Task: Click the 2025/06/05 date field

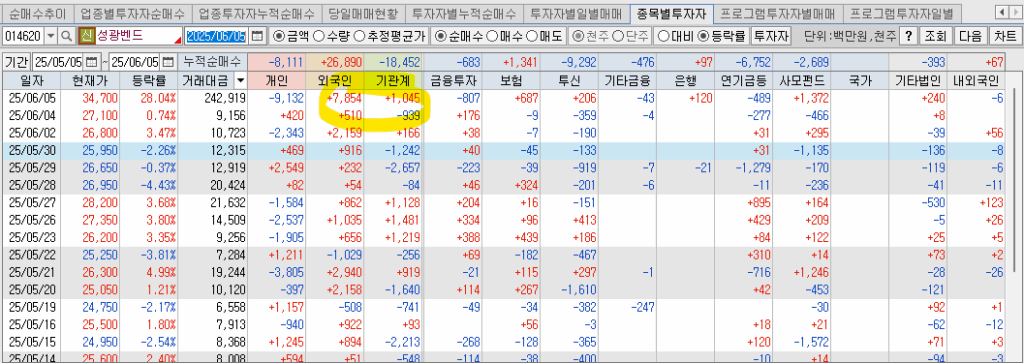Action: point(217,36)
